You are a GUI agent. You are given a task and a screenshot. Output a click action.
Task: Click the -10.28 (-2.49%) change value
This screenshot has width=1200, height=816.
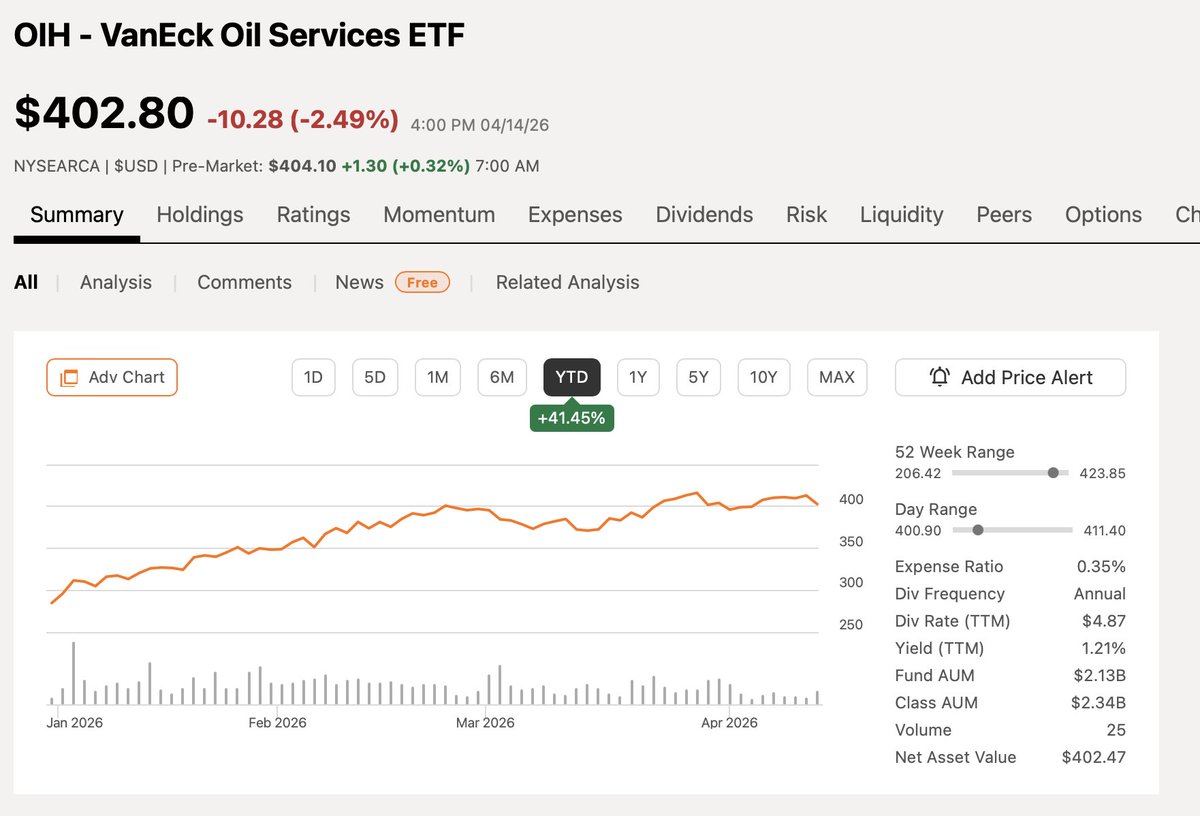click(303, 120)
